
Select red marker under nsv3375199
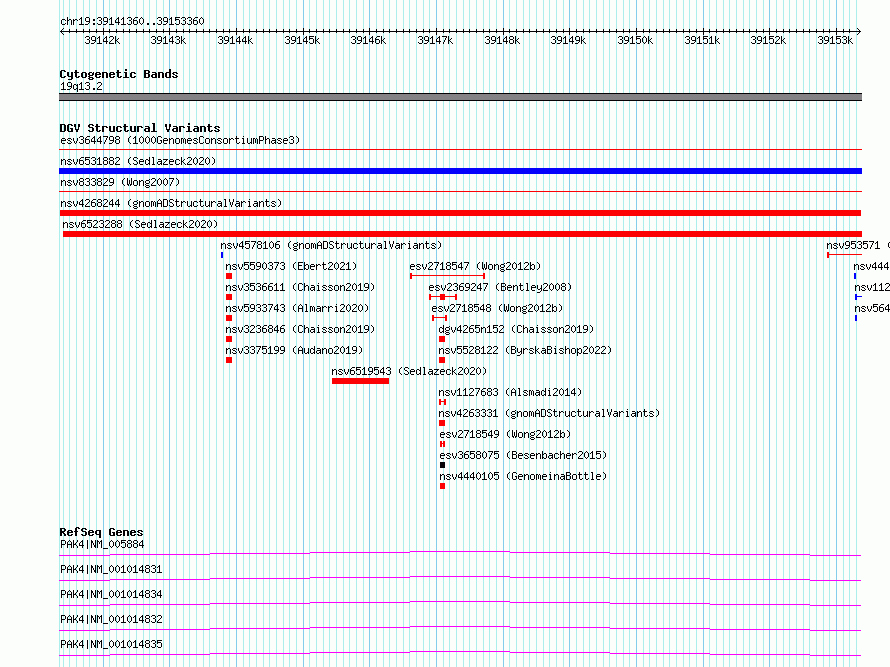[x=229, y=360]
